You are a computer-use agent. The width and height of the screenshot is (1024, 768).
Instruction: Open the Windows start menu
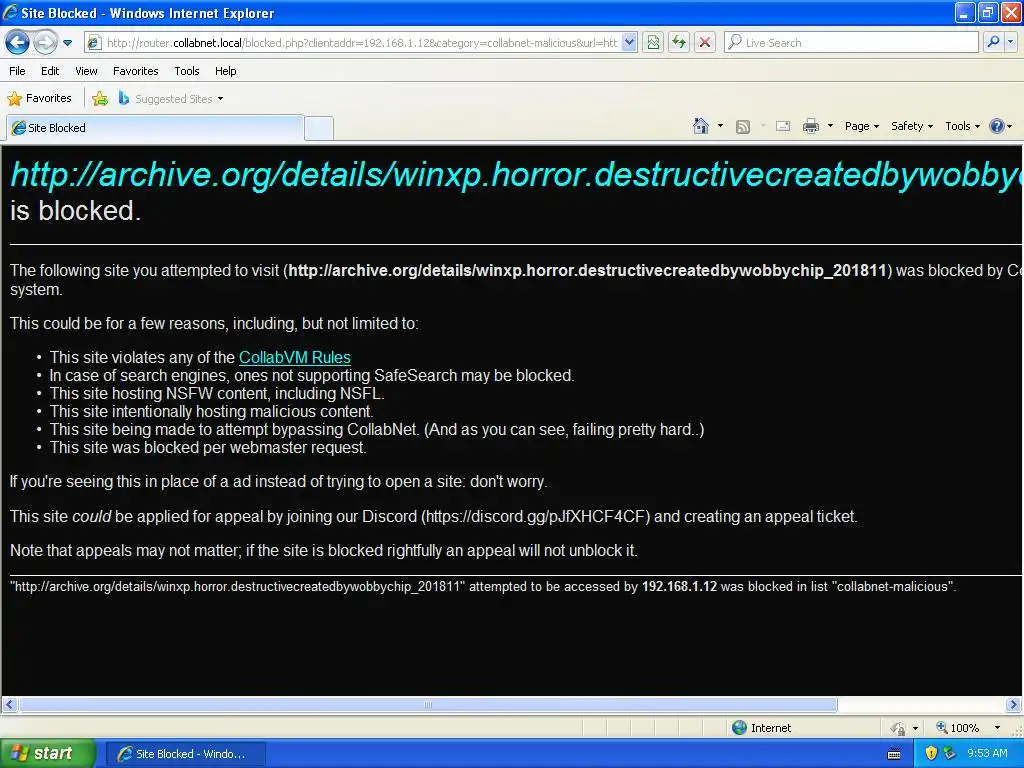pos(47,754)
